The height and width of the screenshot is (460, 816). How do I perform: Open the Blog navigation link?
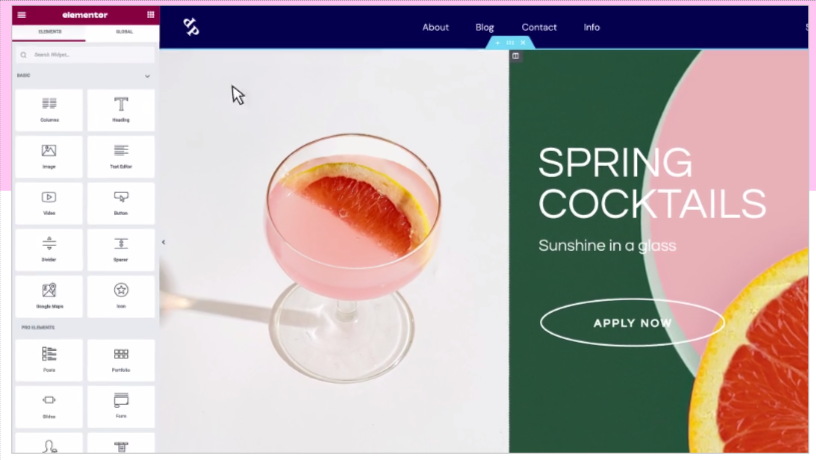coord(484,28)
